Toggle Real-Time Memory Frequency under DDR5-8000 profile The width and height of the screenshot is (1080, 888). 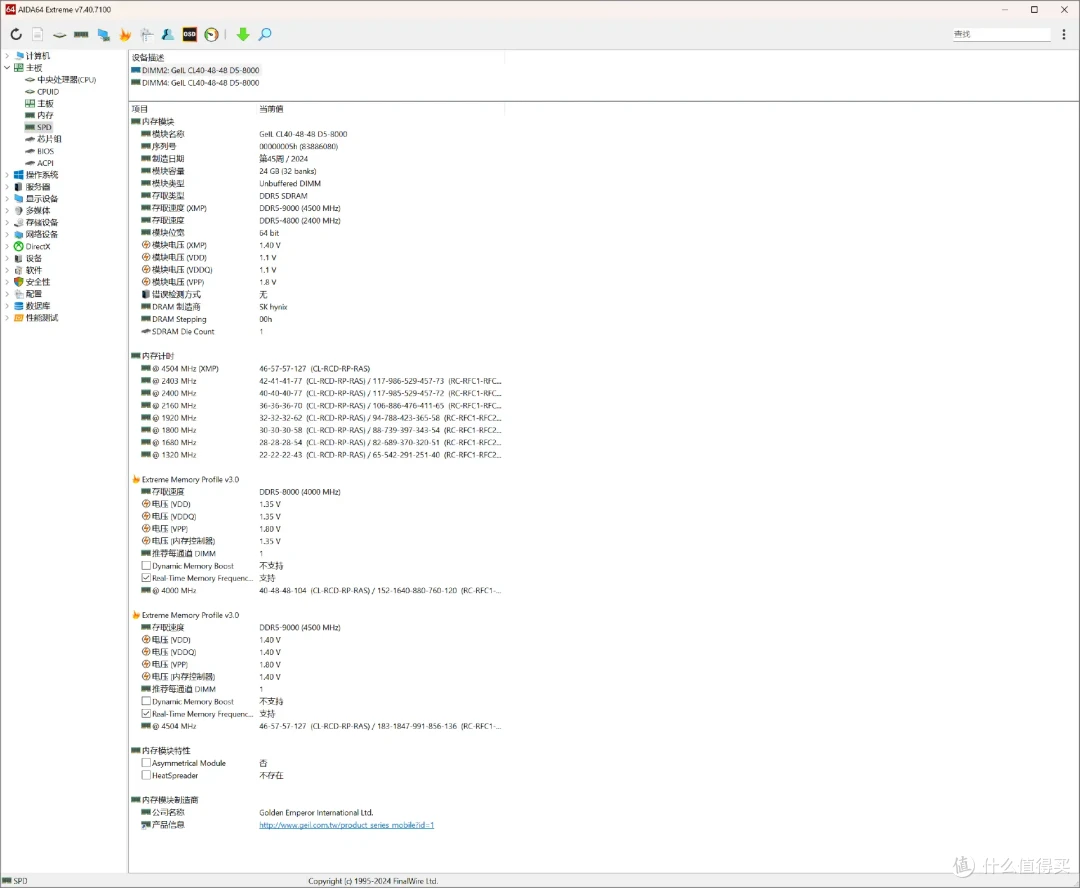146,578
